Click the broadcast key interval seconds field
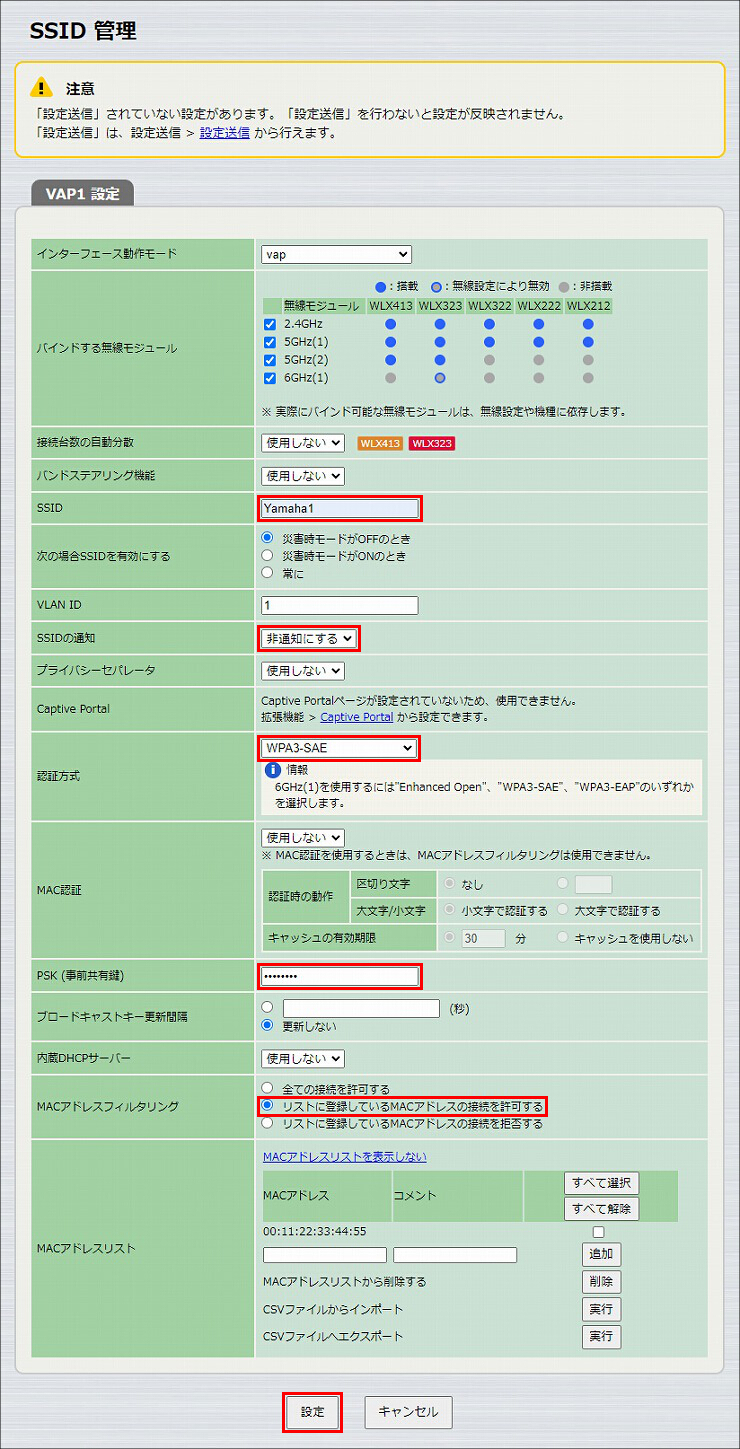Image resolution: width=740 pixels, height=1449 pixels. [361, 1008]
